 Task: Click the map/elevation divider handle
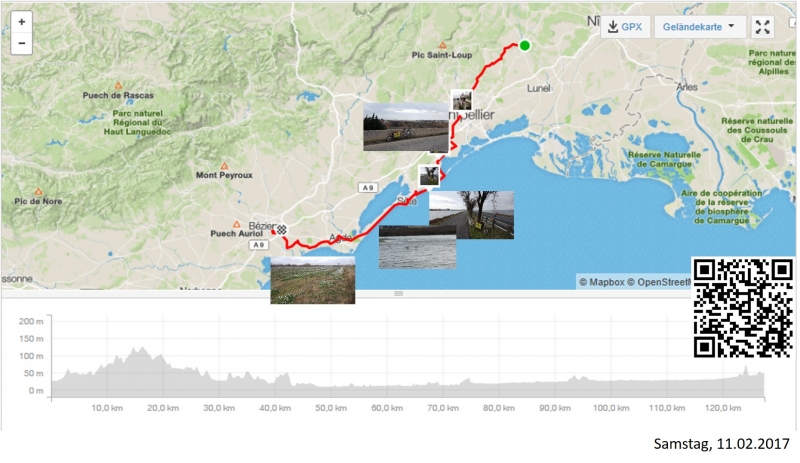(398, 294)
